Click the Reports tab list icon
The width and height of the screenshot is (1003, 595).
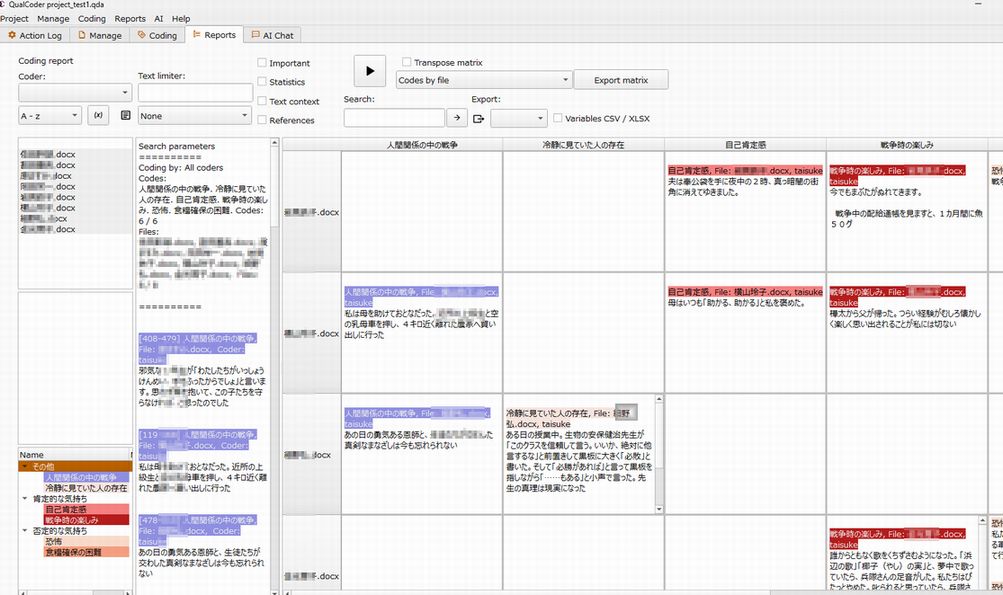(196, 35)
